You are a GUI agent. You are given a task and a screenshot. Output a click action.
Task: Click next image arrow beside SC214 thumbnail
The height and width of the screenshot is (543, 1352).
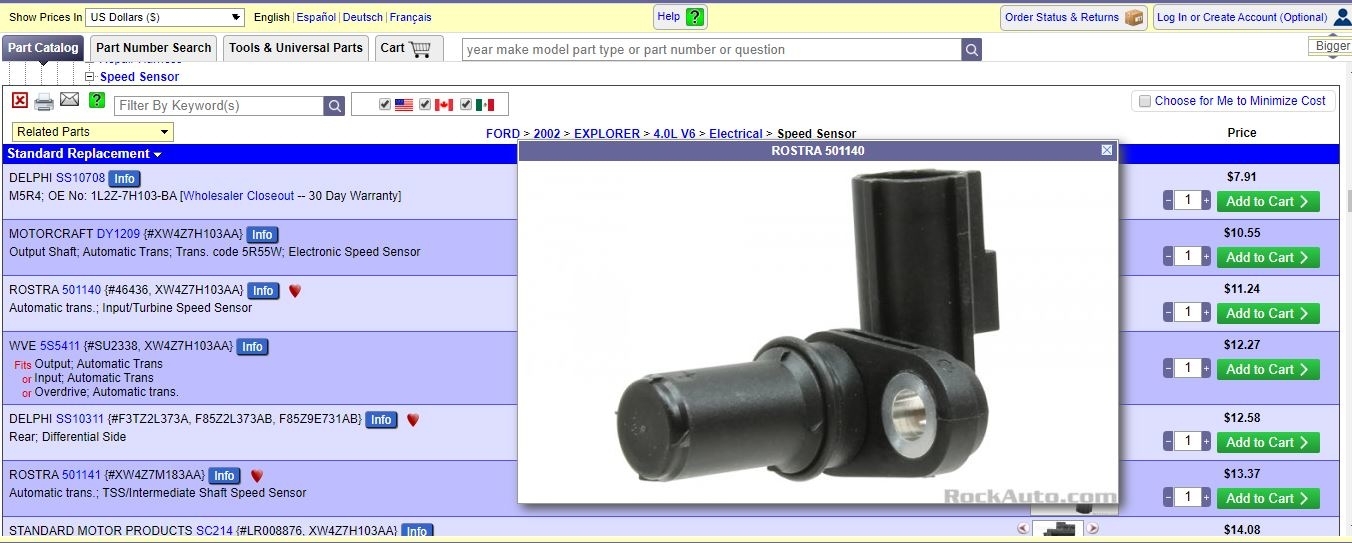(x=1092, y=528)
